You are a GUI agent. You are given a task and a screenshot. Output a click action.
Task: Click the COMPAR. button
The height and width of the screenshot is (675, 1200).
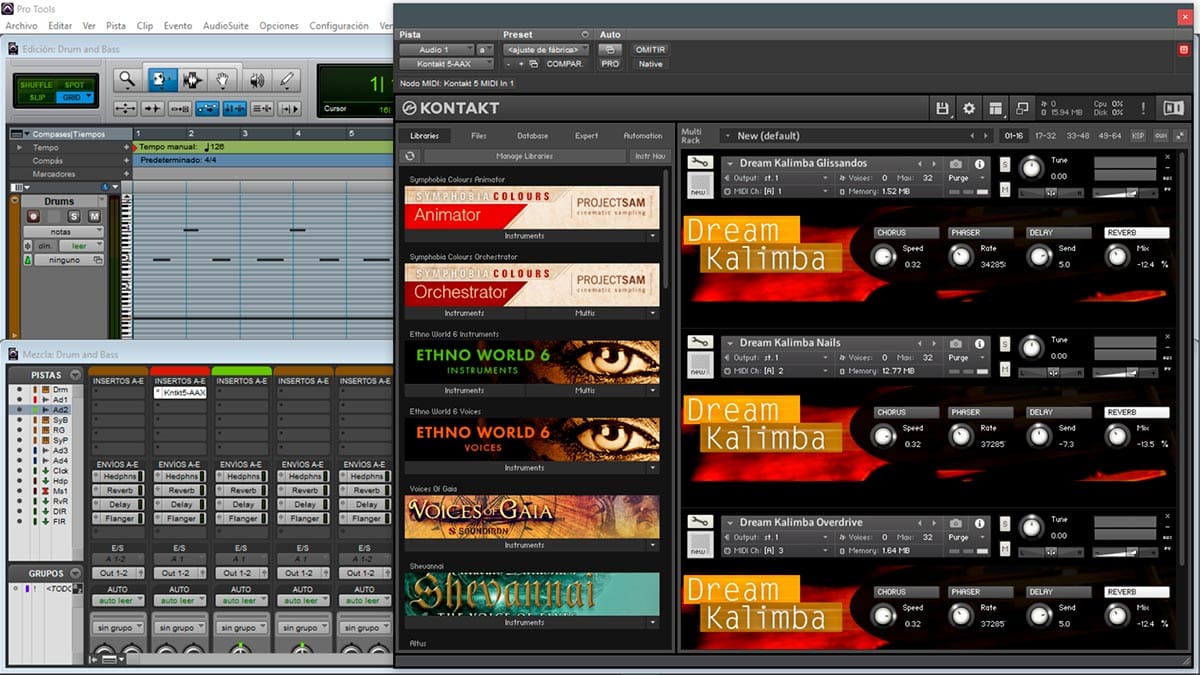[565, 64]
